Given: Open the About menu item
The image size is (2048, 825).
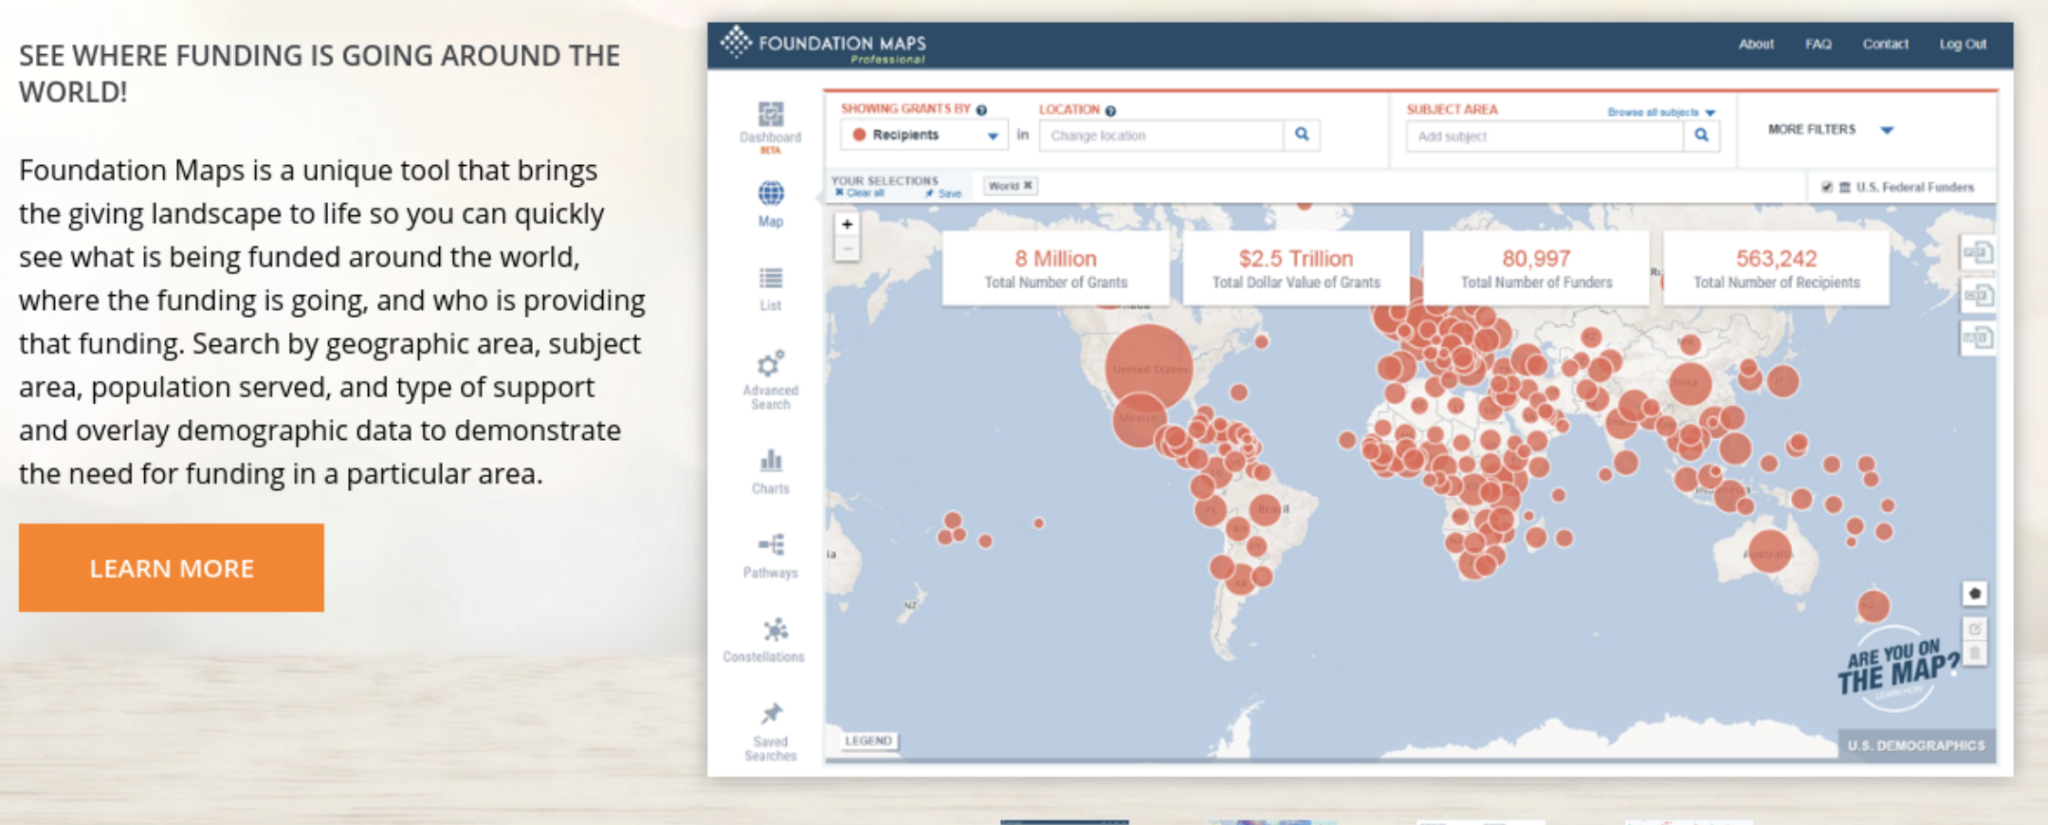Looking at the screenshot, I should [1755, 44].
